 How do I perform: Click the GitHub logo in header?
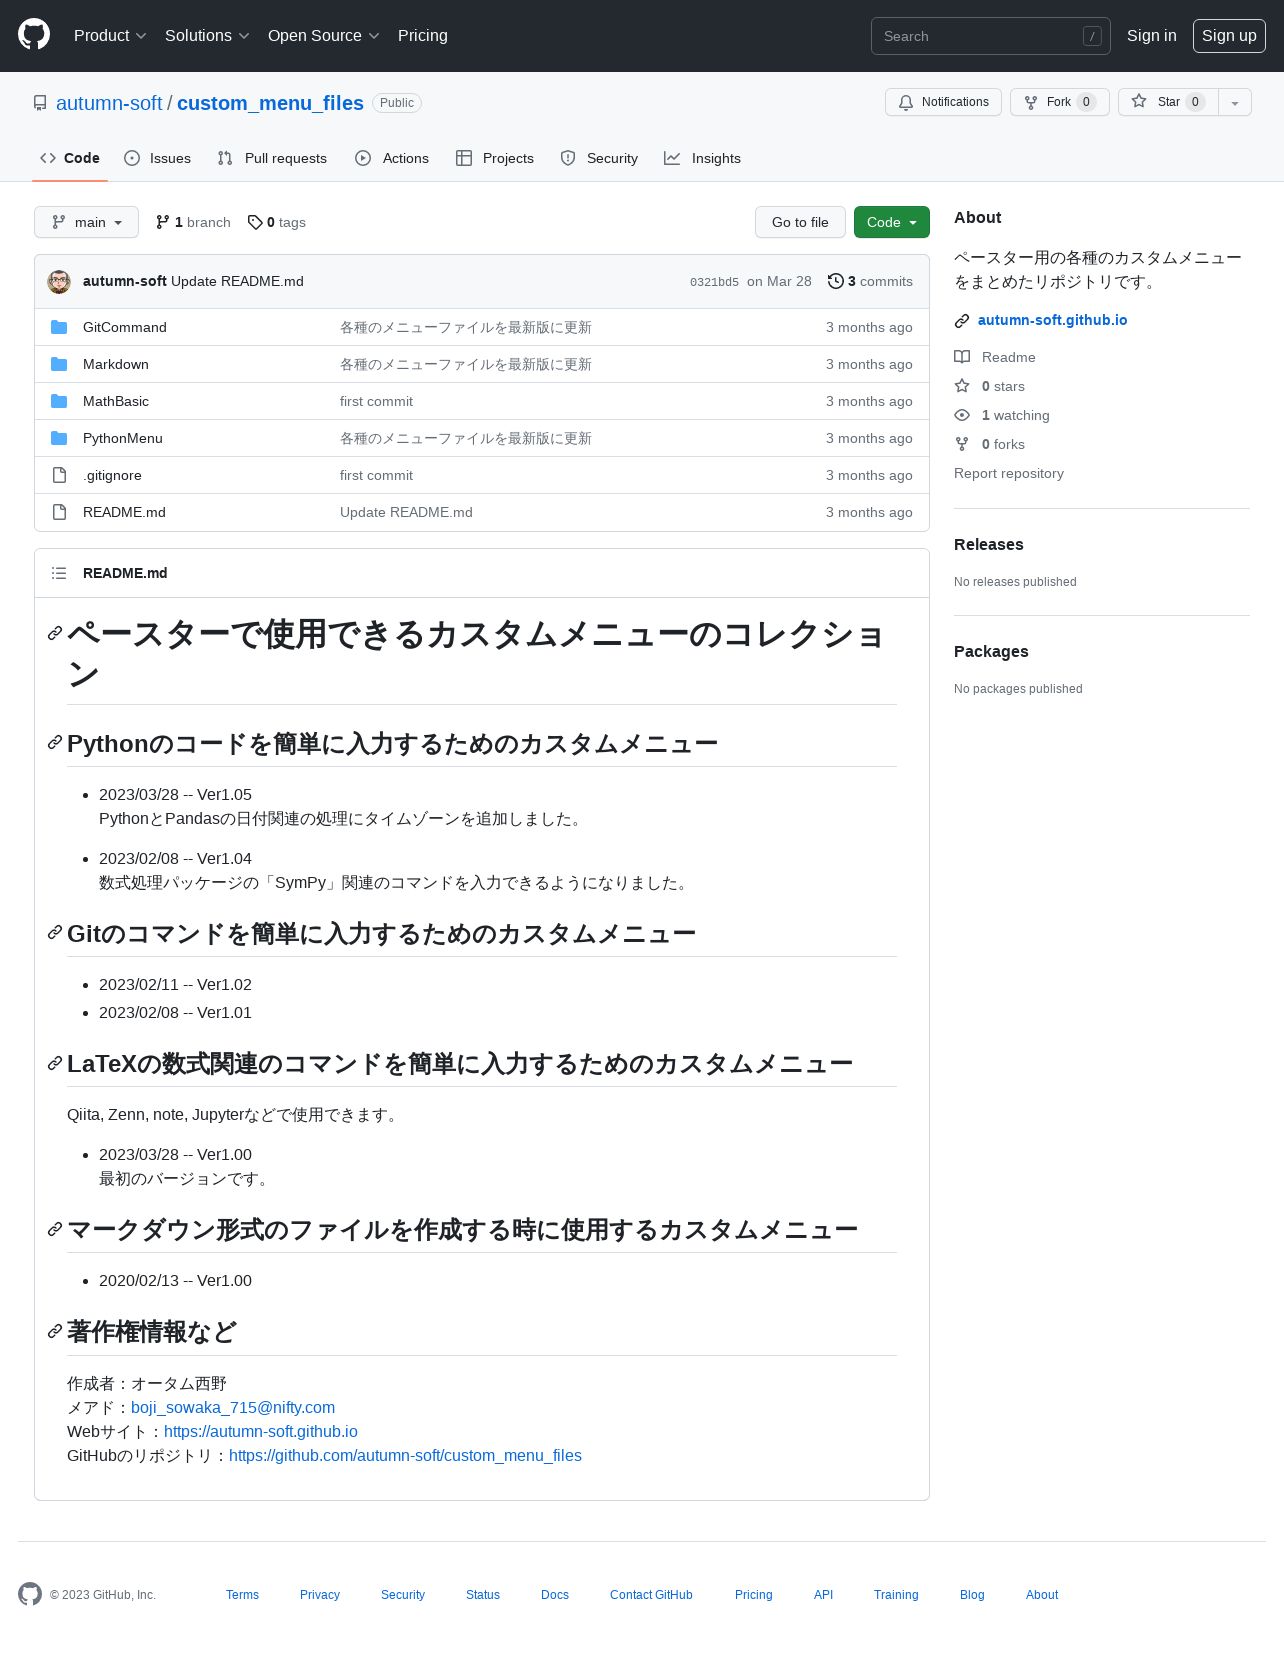point(34,35)
